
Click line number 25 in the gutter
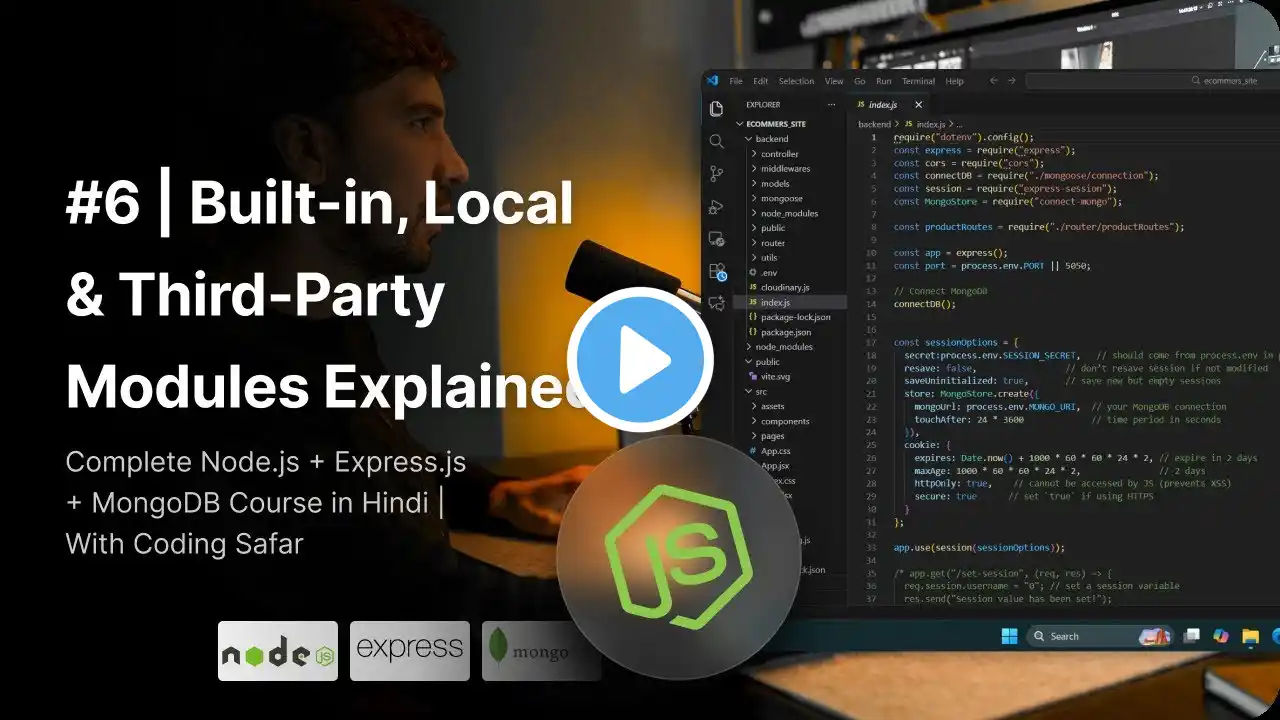pos(870,445)
